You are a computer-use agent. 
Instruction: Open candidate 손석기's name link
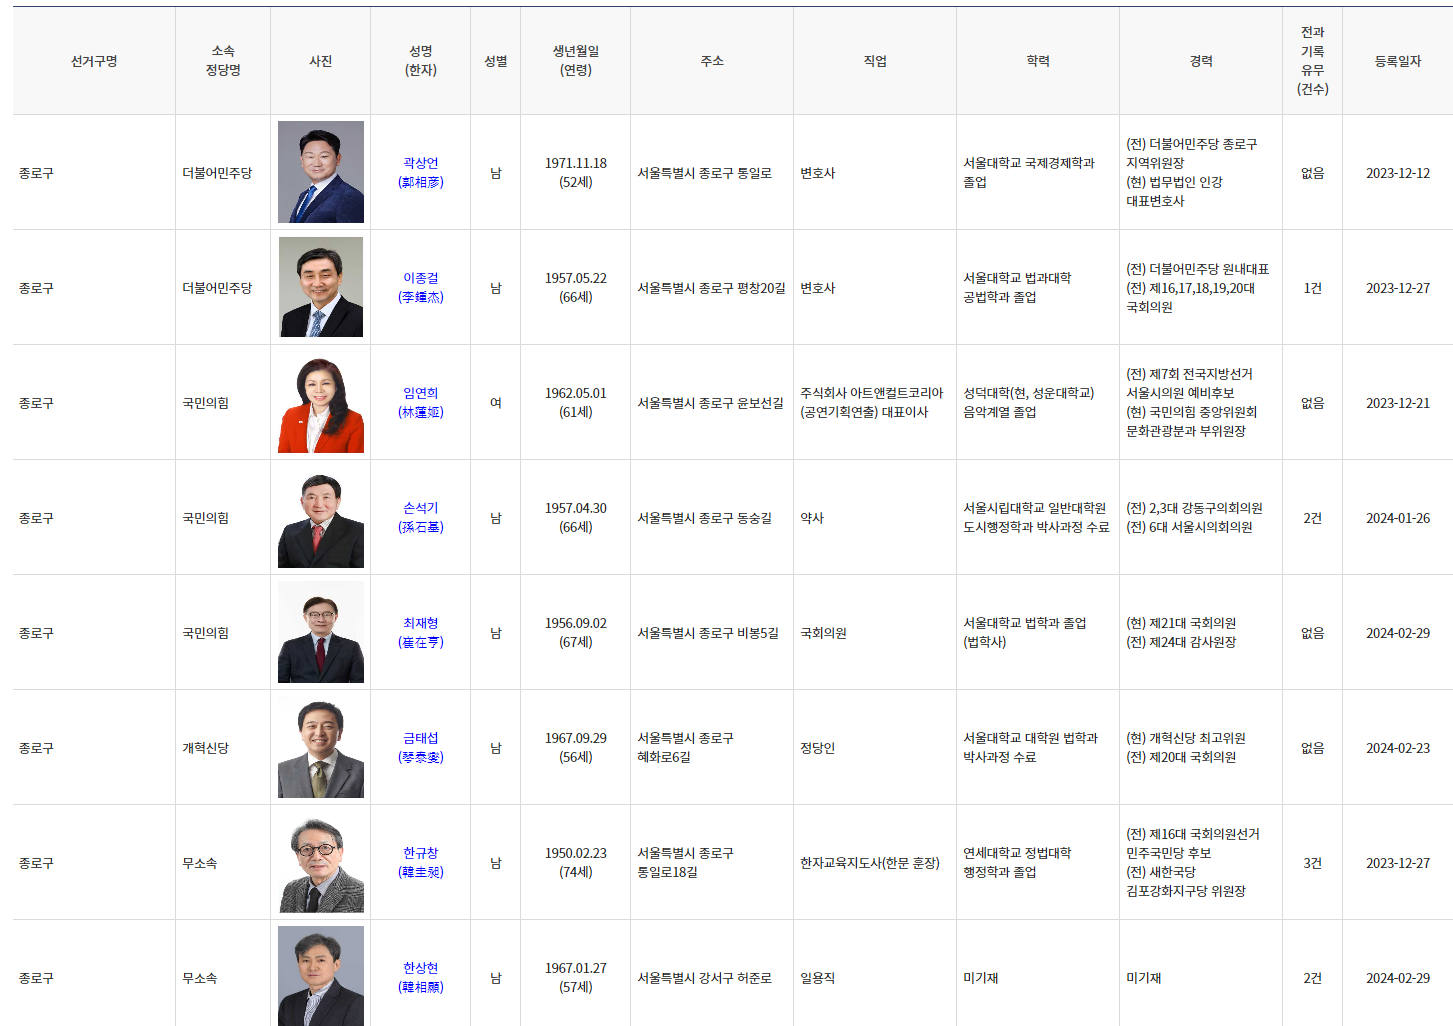(x=420, y=517)
